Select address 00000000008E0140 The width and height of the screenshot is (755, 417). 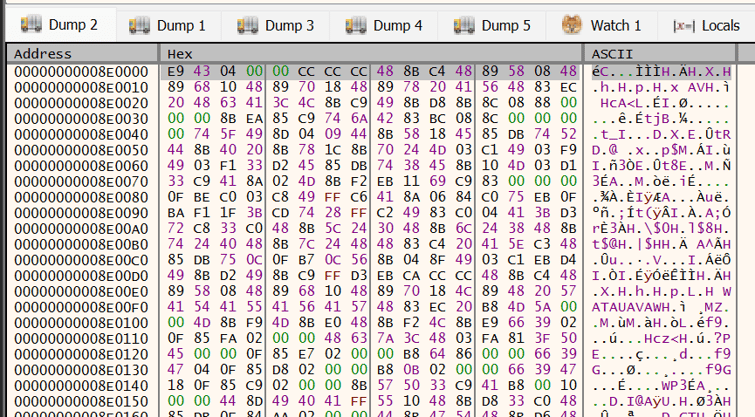click(81, 386)
